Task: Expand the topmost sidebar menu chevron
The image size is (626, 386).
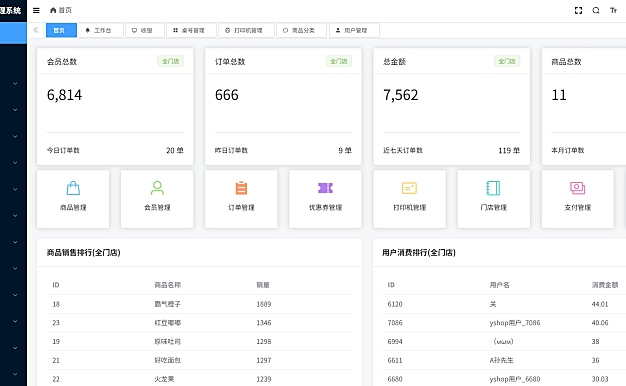Action: [x=15, y=83]
